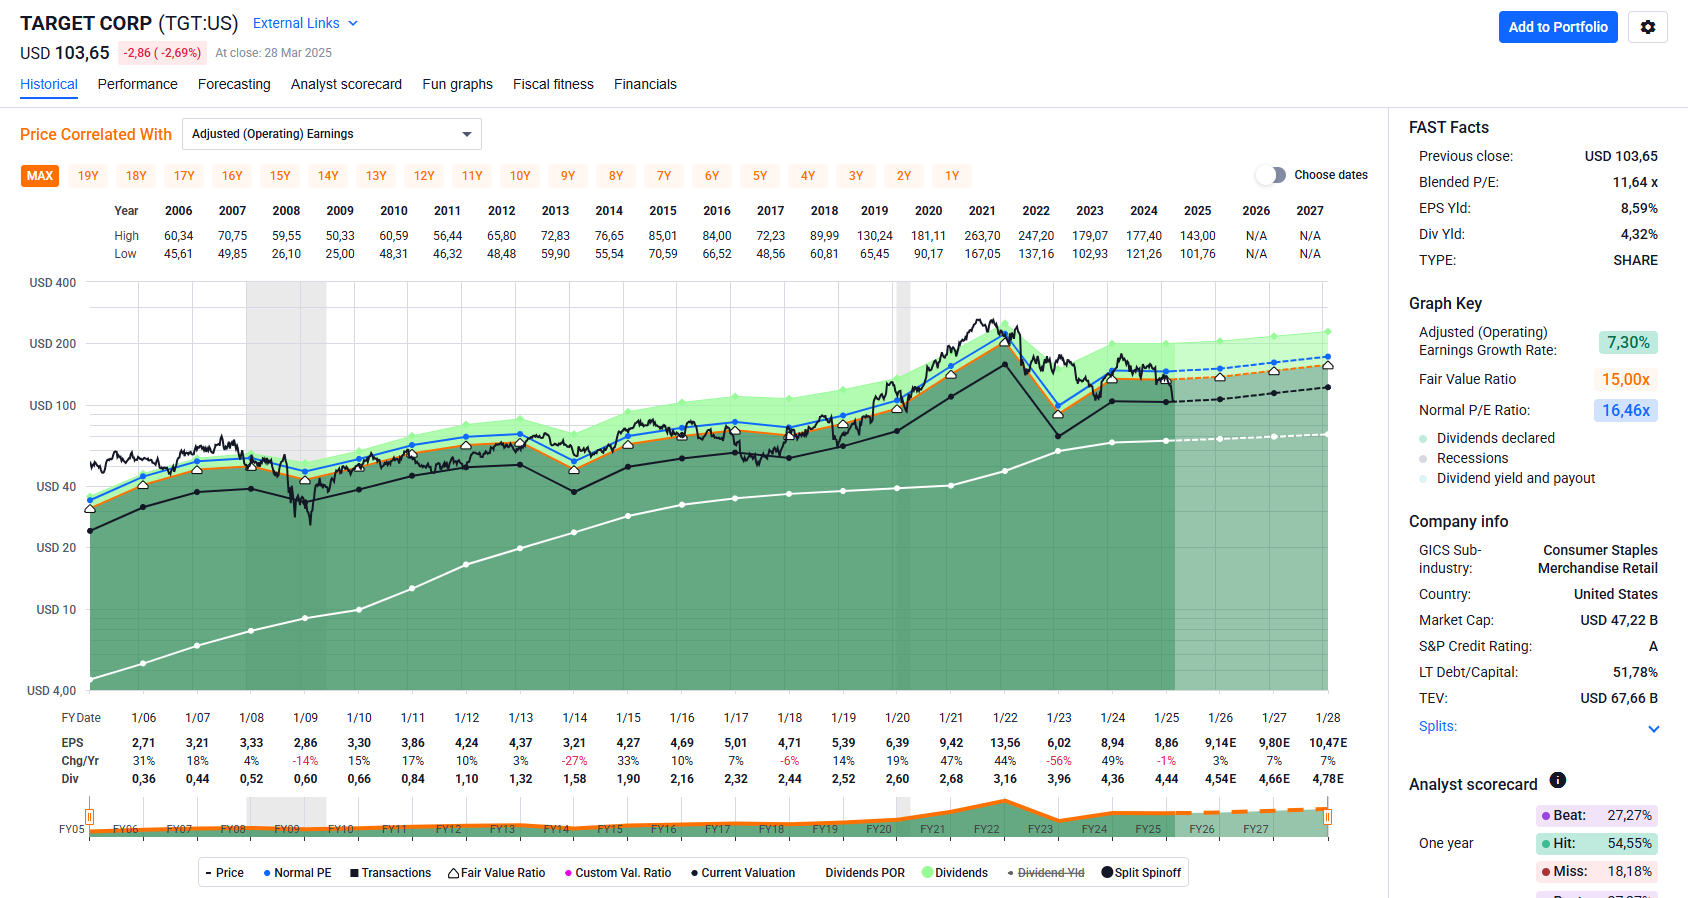Select the 10Y time range button
The image size is (1688, 898).
pyautogui.click(x=520, y=176)
